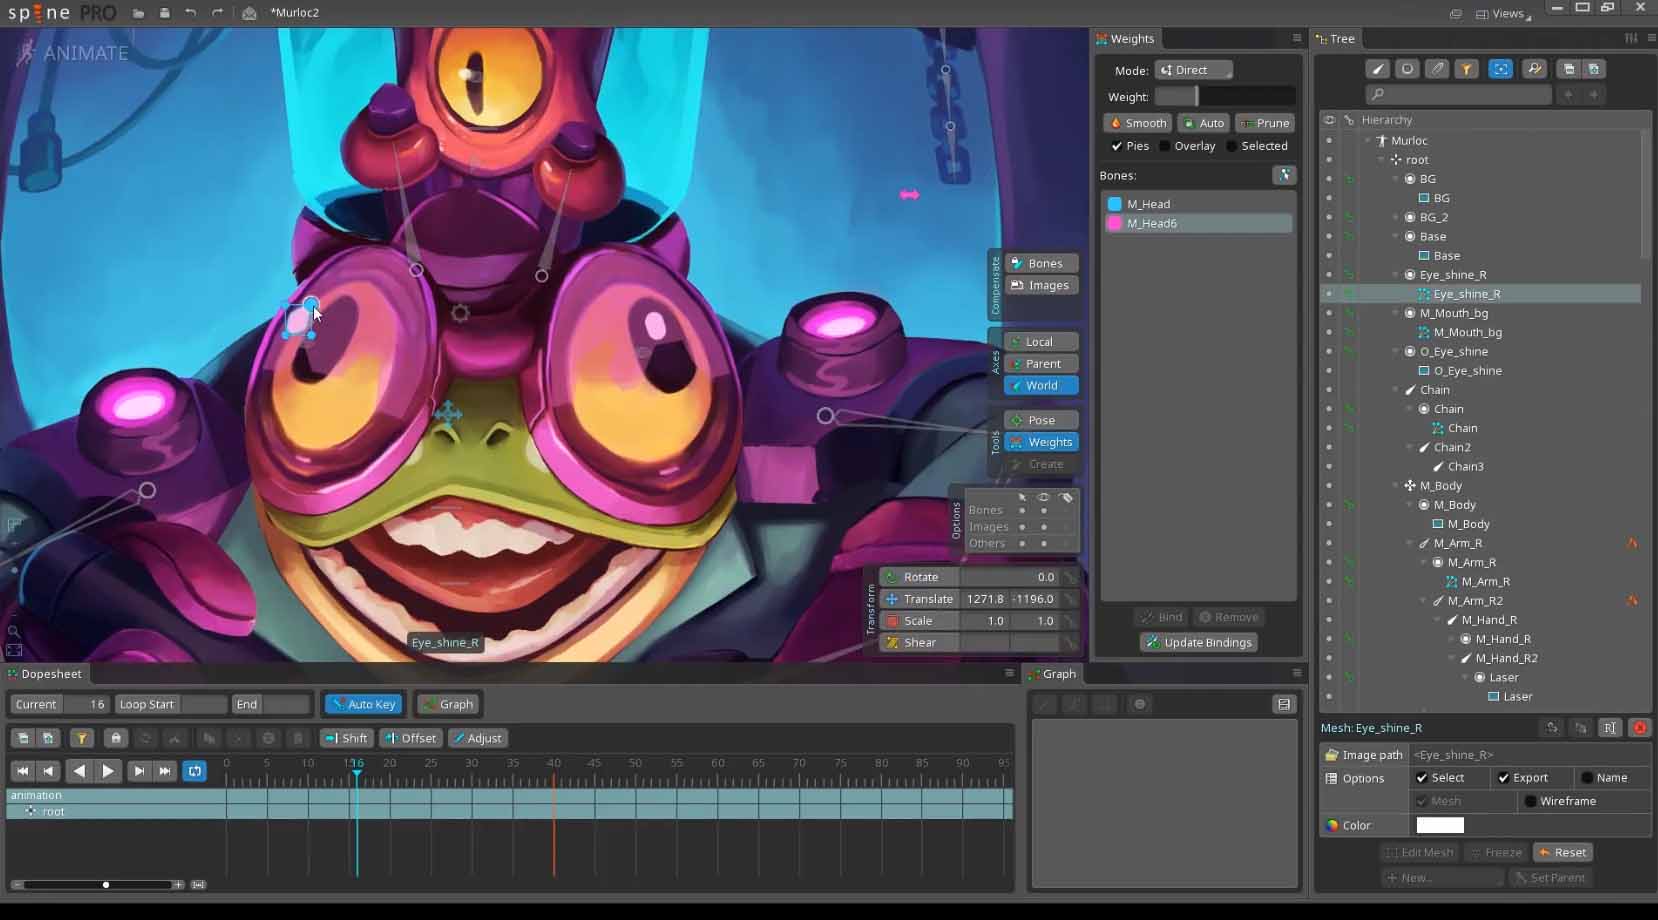Image resolution: width=1658 pixels, height=920 pixels.
Task: Toggle the blue center-on-selection icon in Tree
Action: pyautogui.click(x=1500, y=69)
